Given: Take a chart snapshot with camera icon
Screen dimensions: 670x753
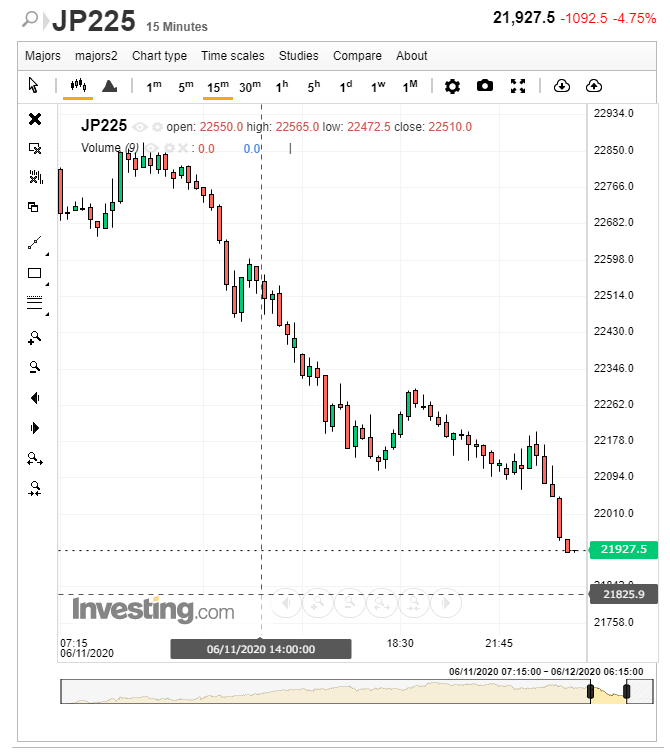Looking at the screenshot, I should pyautogui.click(x=485, y=86).
